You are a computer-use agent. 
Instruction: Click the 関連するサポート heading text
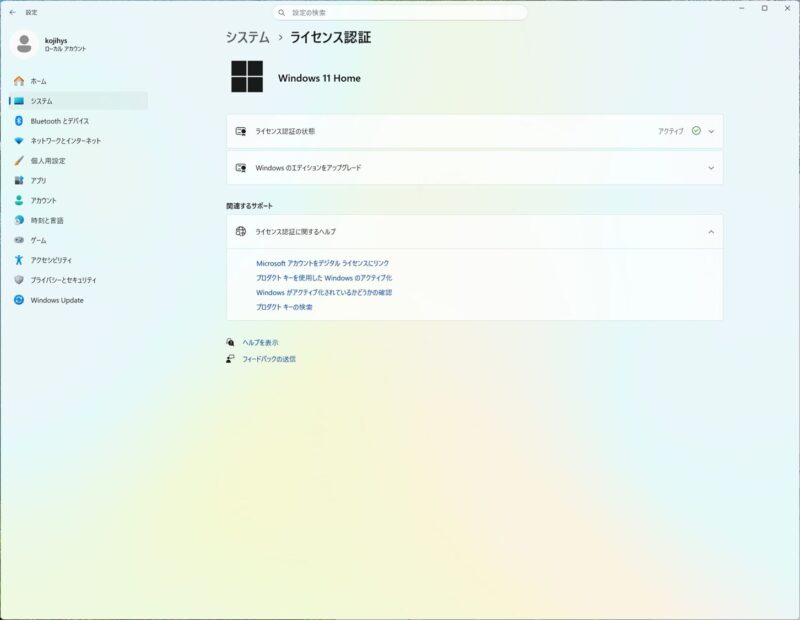(249, 206)
